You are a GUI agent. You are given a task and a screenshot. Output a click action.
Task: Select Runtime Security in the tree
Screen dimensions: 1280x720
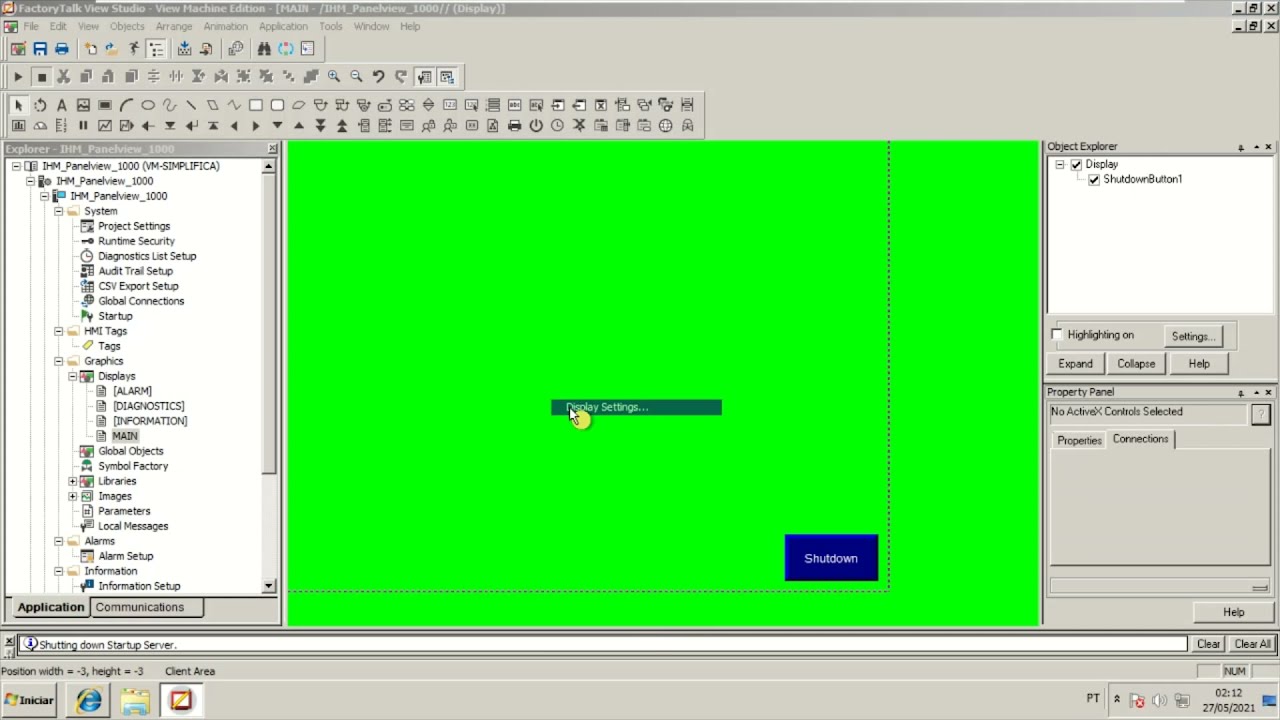pos(136,241)
